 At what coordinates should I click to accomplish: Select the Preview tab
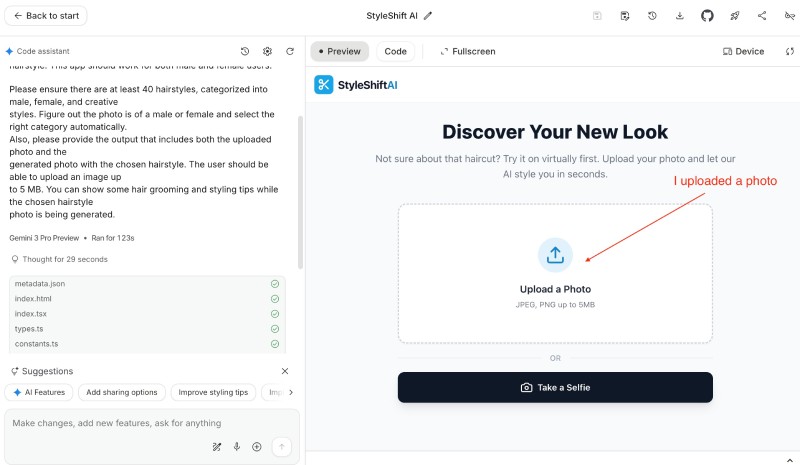tap(339, 51)
